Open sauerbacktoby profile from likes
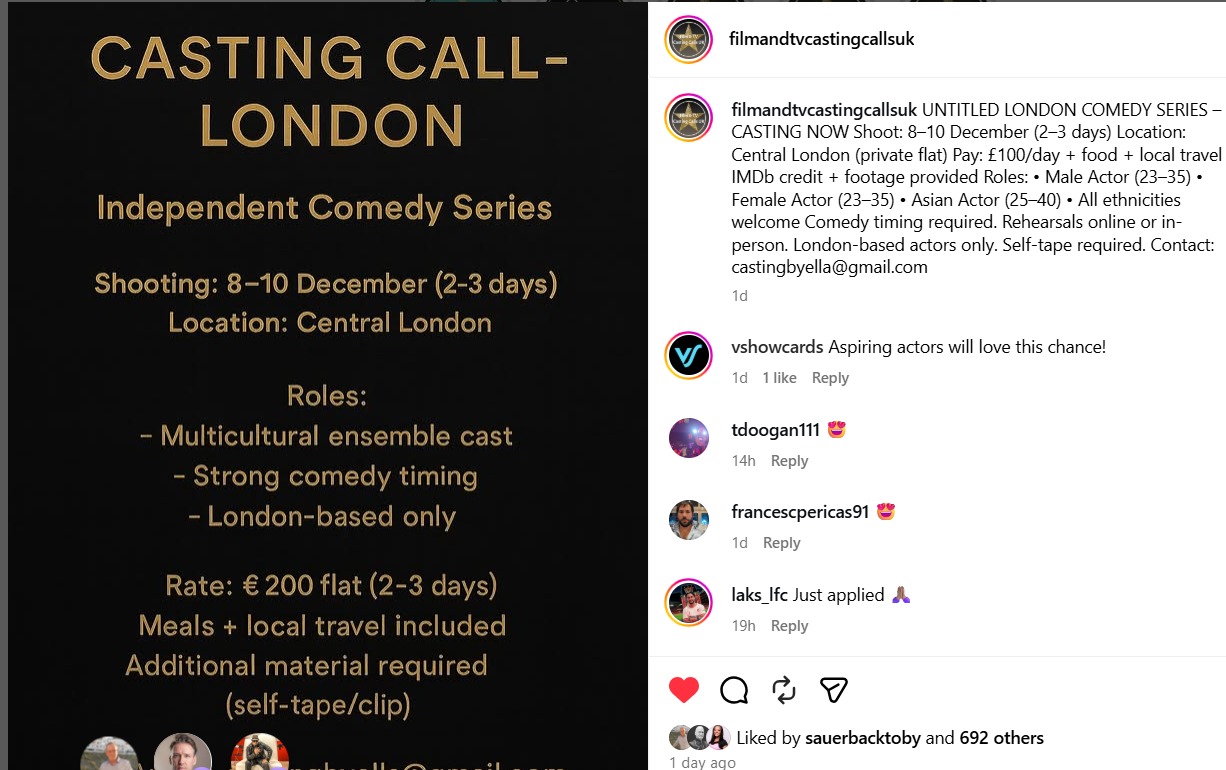This screenshot has height=770, width=1226. pos(862,739)
